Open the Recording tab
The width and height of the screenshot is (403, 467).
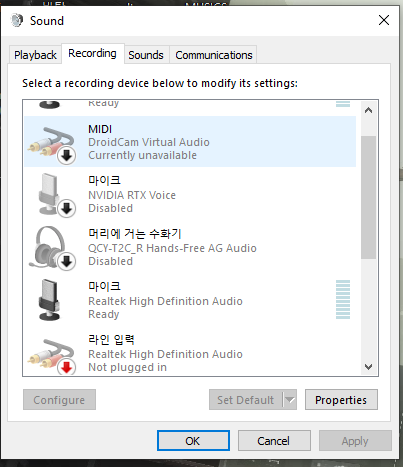tap(92, 53)
